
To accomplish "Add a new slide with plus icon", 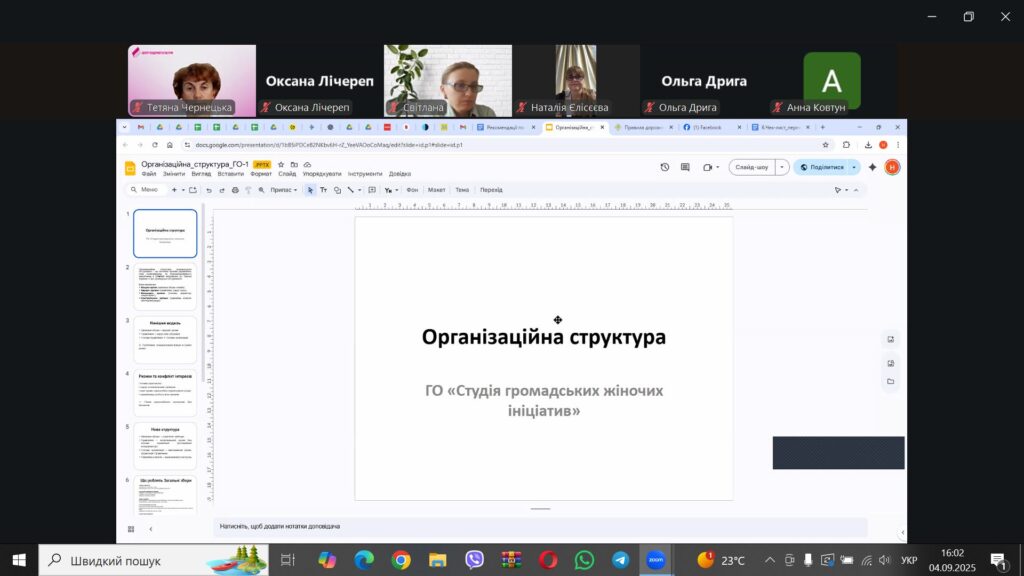I will [174, 190].
